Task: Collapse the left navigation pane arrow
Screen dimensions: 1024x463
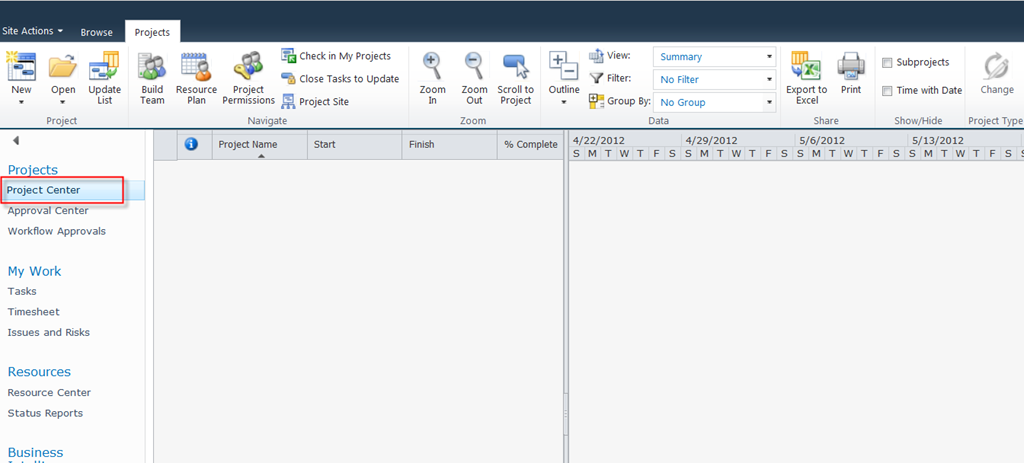Action: coord(16,140)
